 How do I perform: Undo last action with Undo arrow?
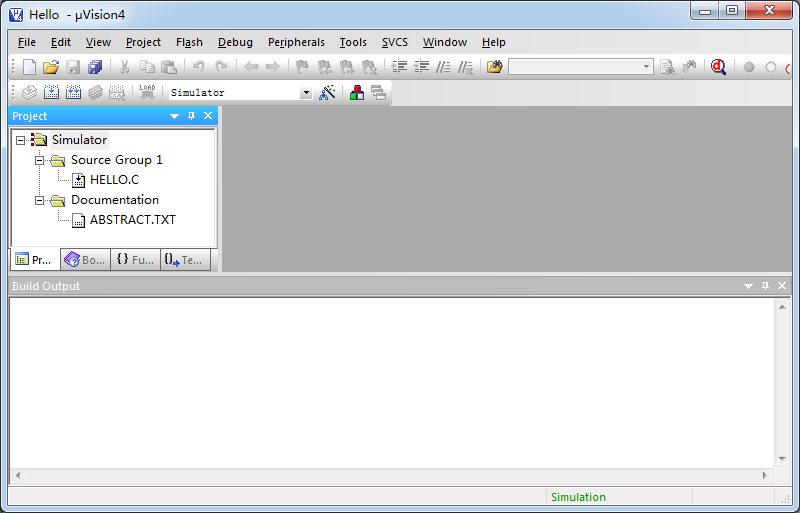[198, 67]
